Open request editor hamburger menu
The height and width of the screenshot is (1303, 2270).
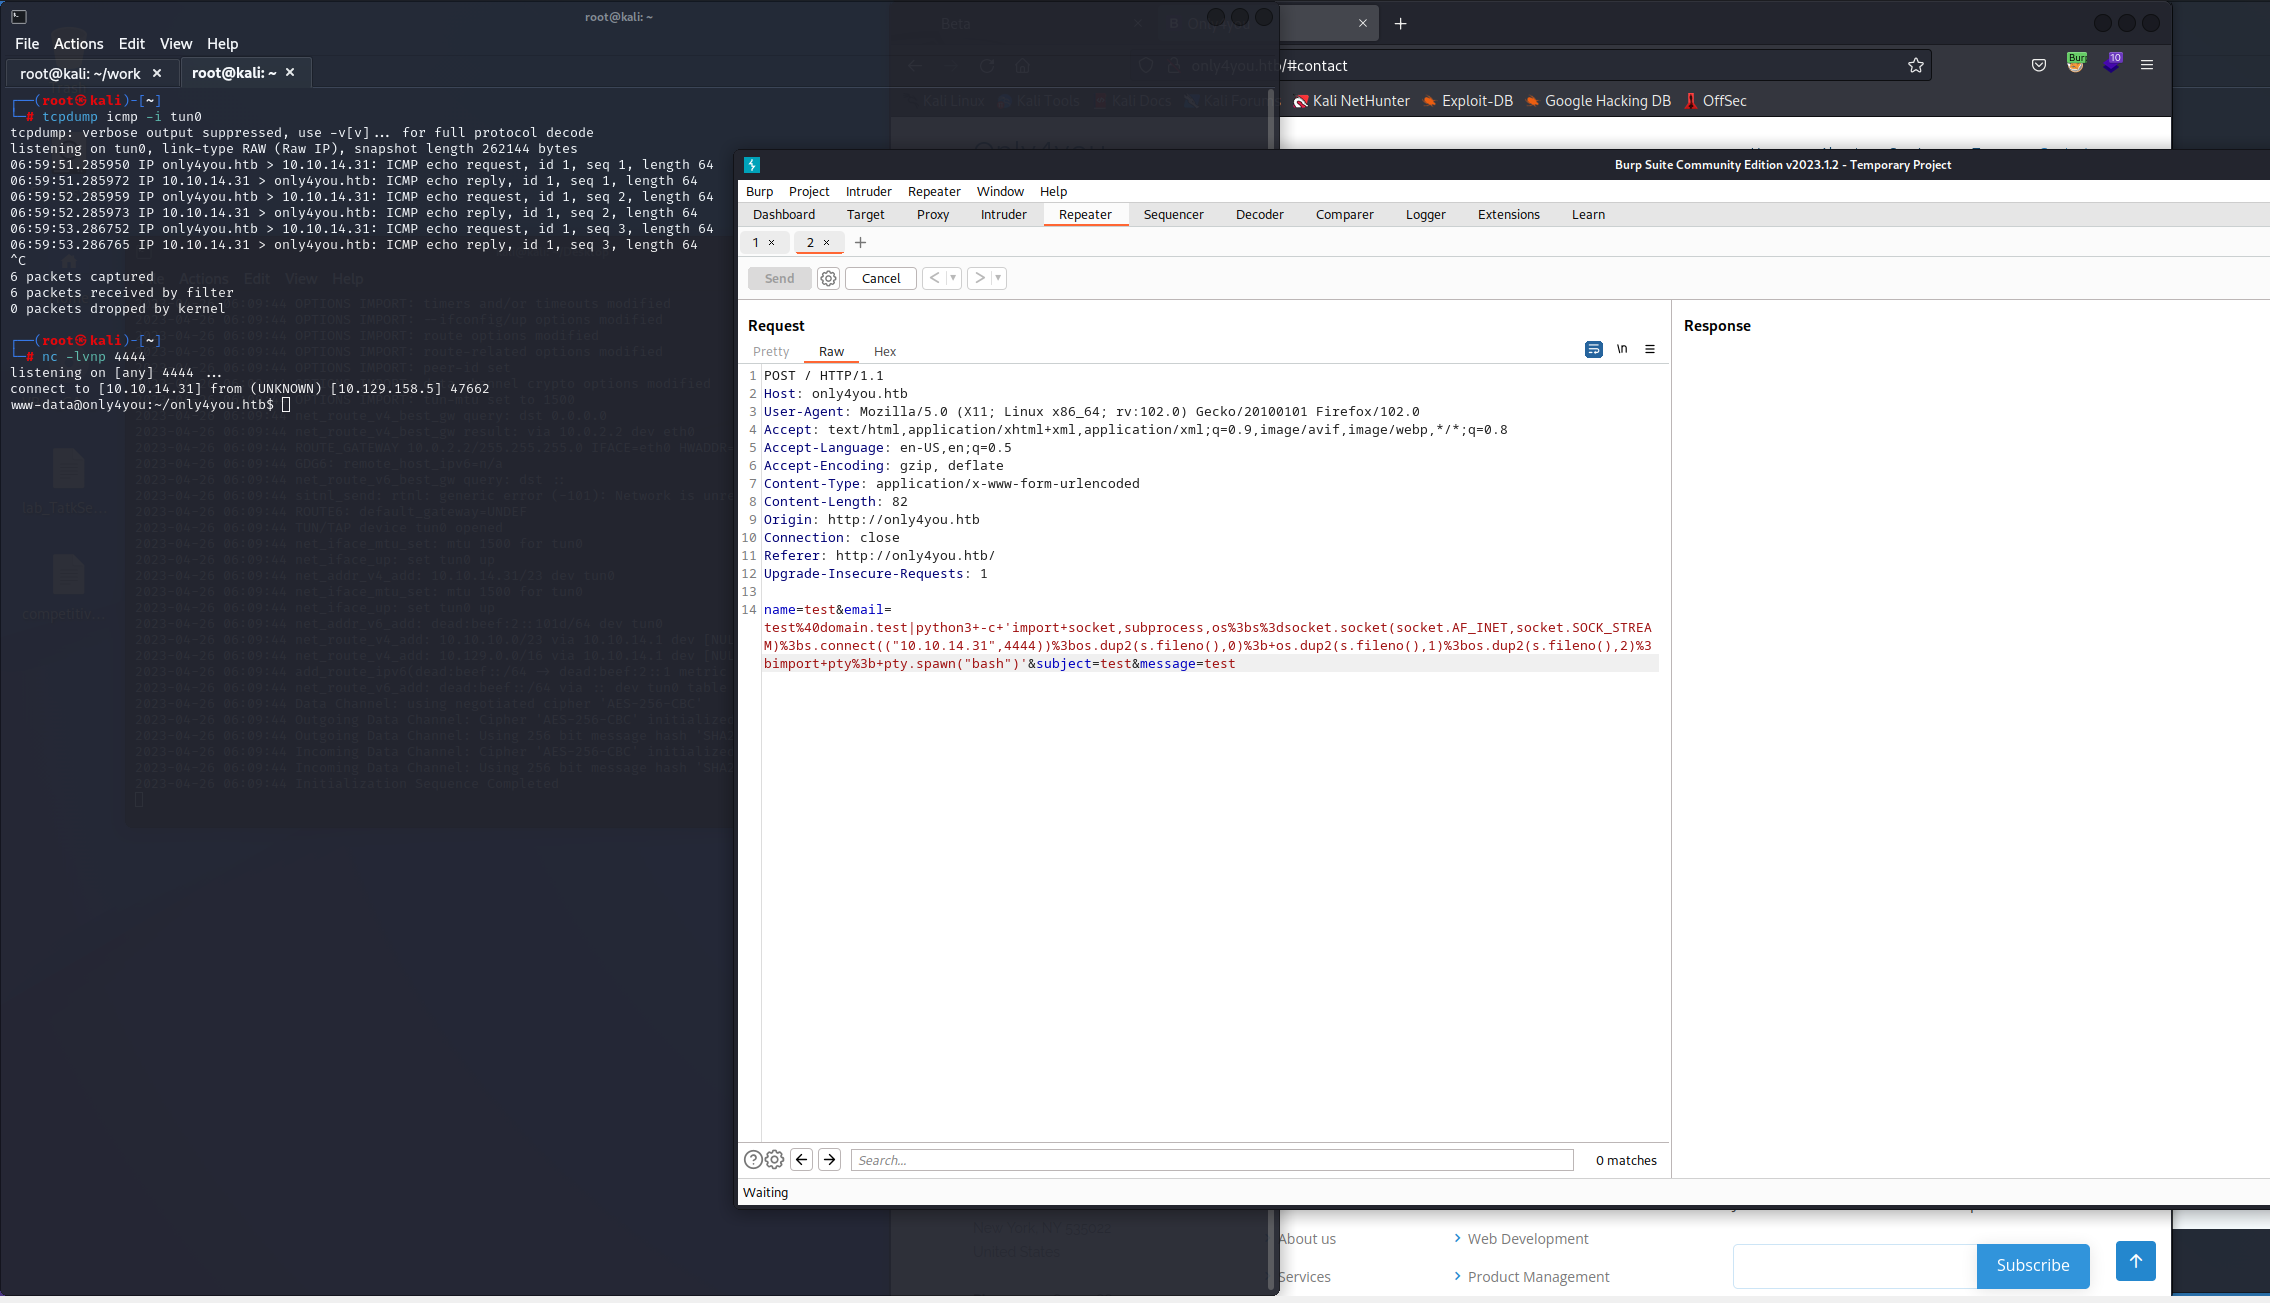point(1650,350)
